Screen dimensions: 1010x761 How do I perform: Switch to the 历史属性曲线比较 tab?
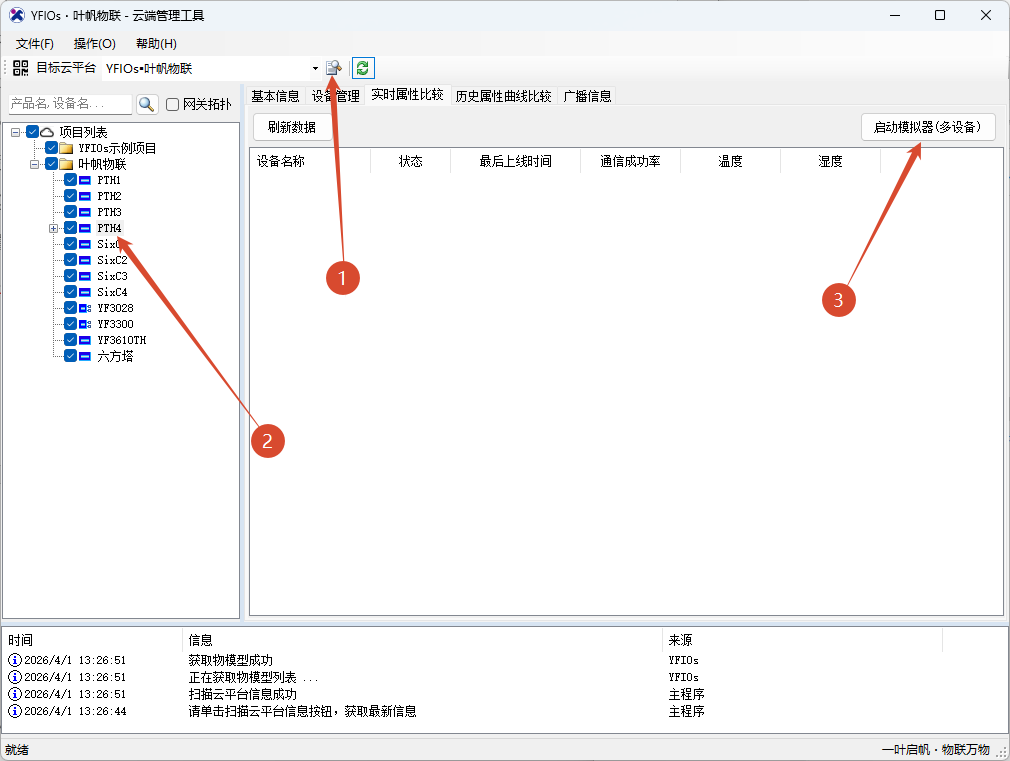[x=503, y=96]
